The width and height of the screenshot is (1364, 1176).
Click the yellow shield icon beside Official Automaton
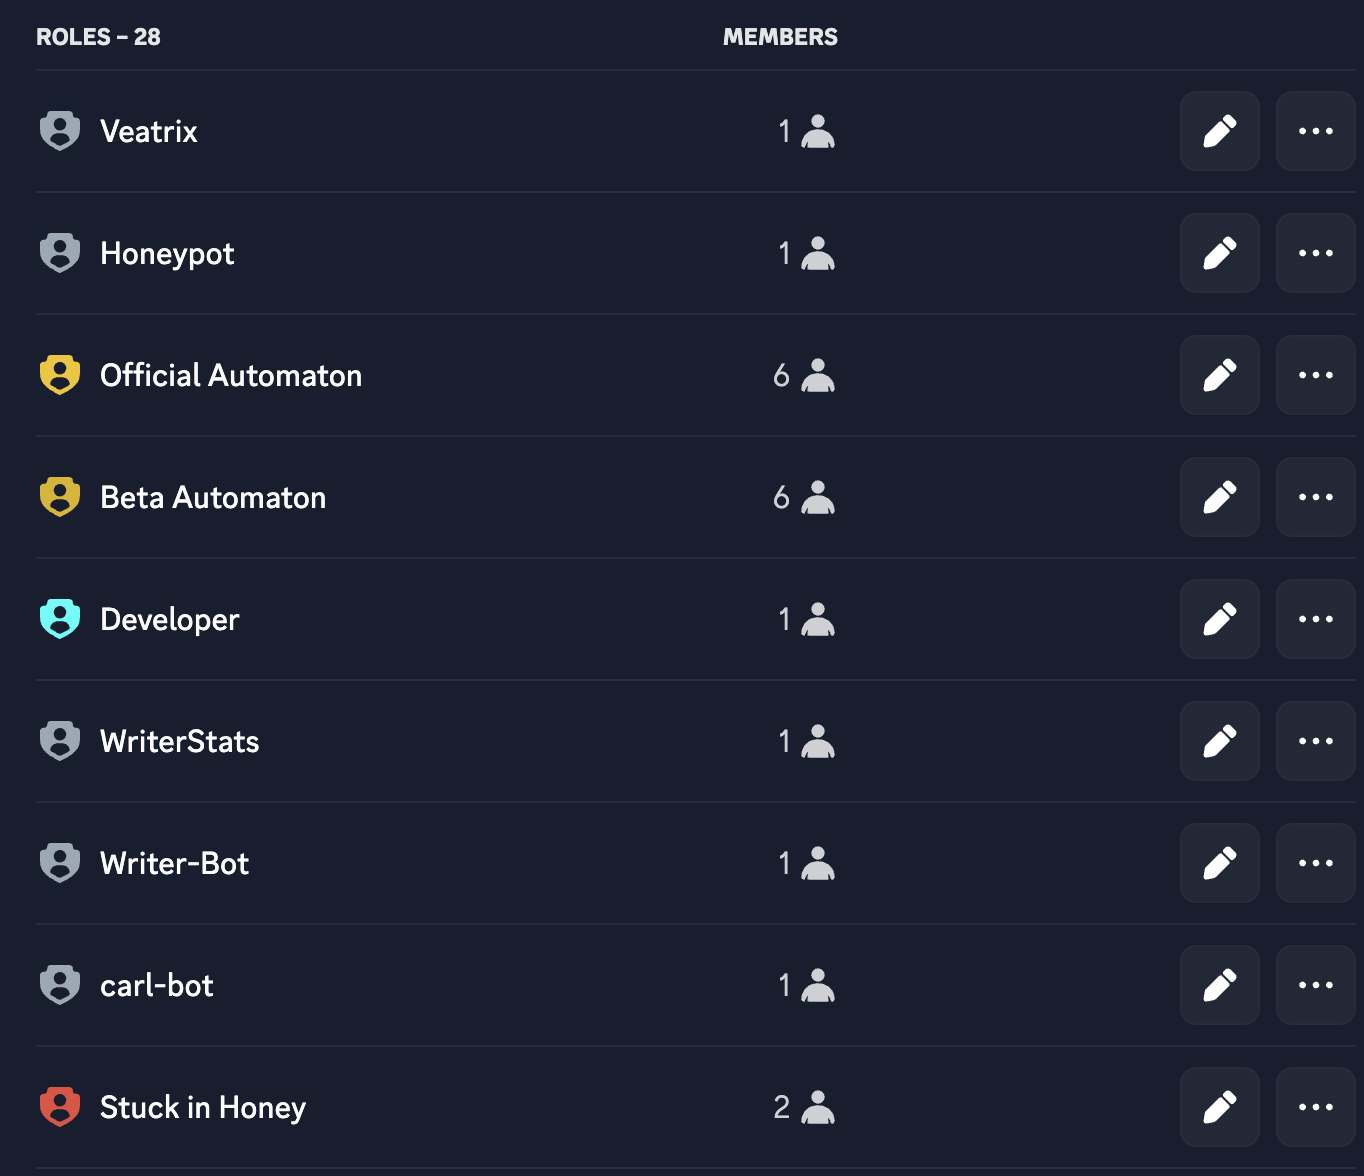pos(60,375)
